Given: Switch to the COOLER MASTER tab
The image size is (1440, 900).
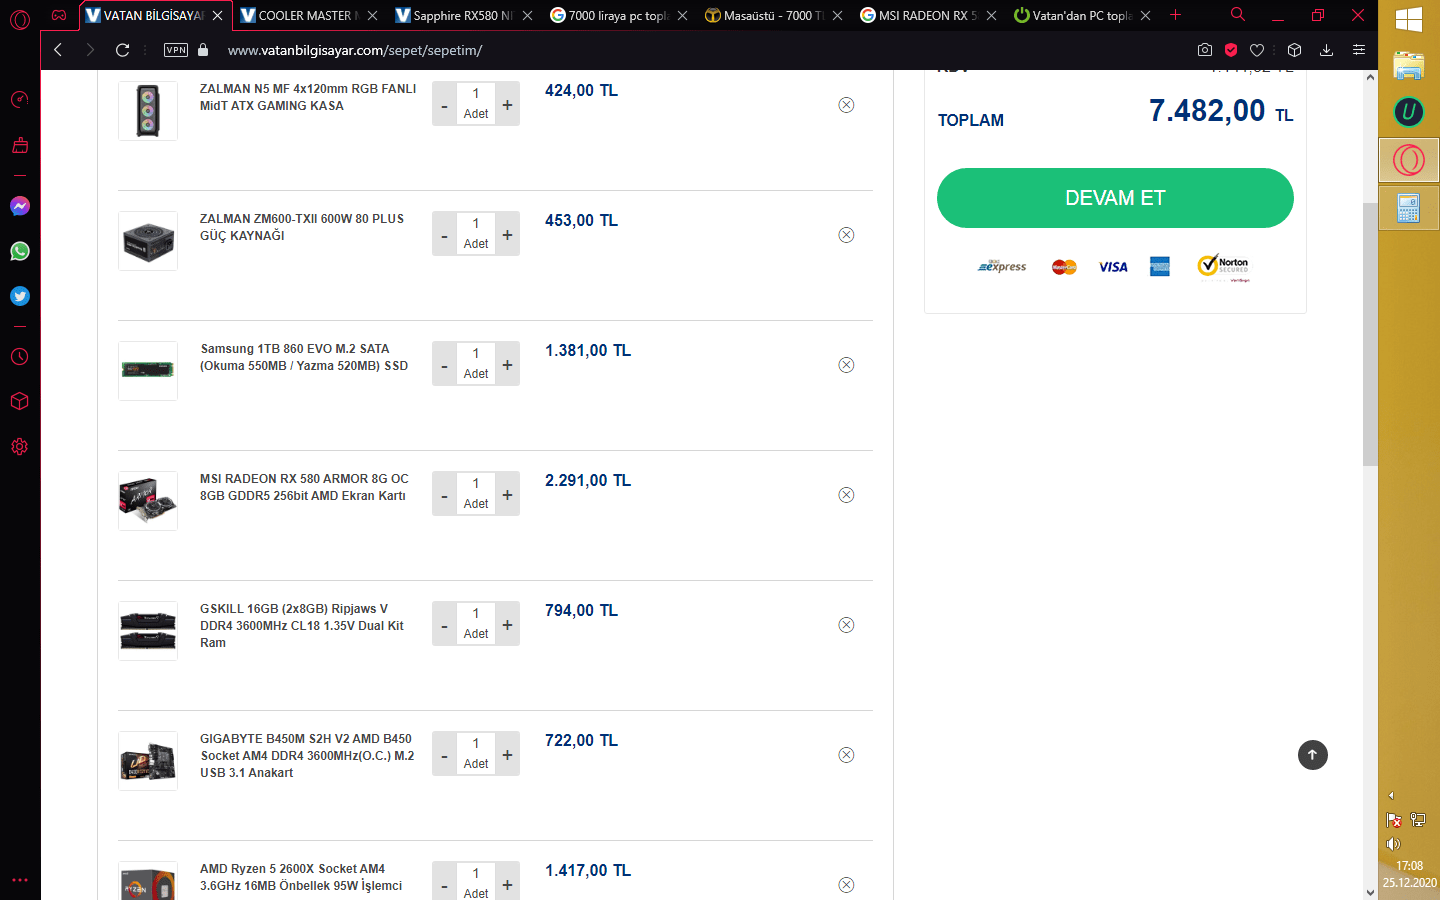Looking at the screenshot, I should pos(310,16).
